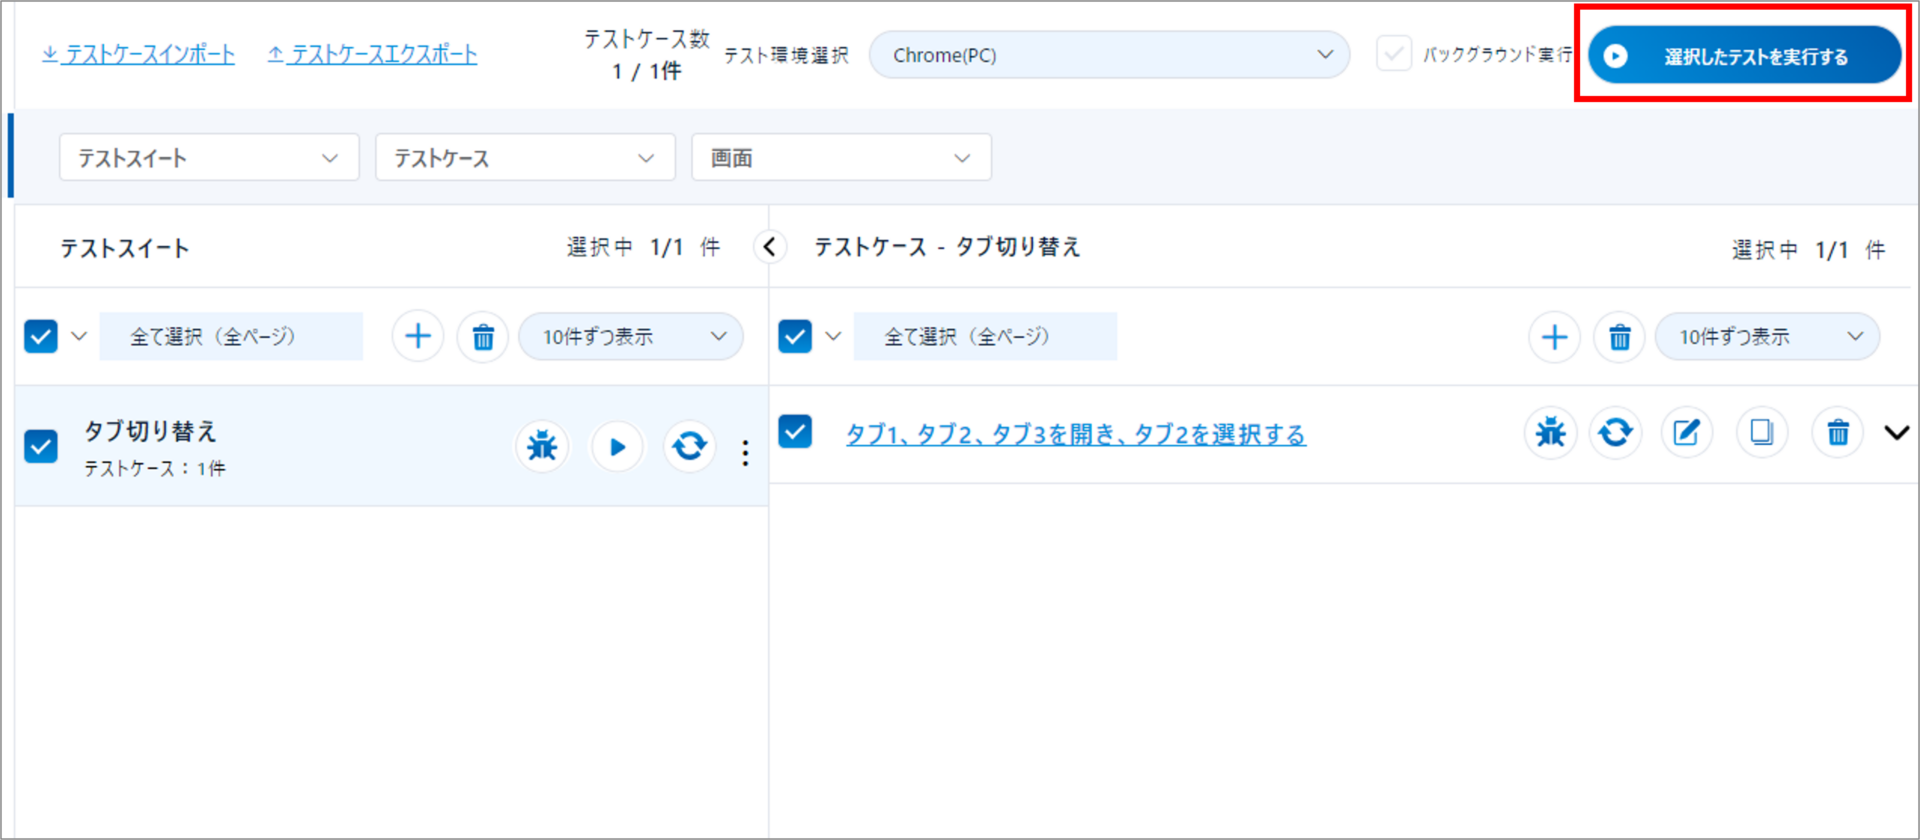Open the テスト環境選択 Chrome(PC) dropdown
The height and width of the screenshot is (840, 1920).
pos(1109,55)
